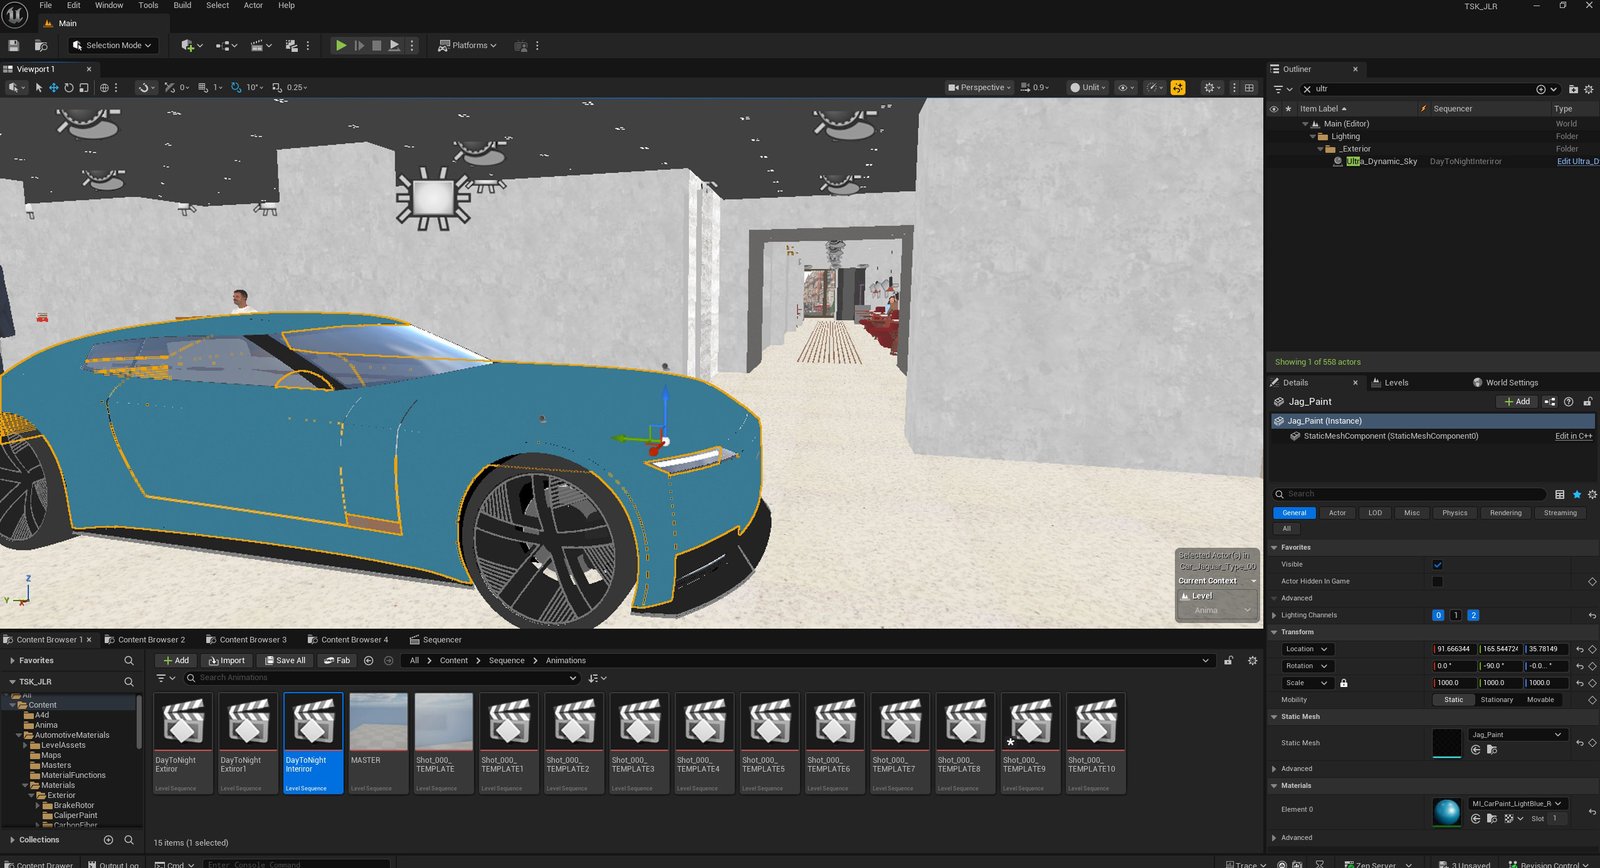Select the Rotate transform tool
This screenshot has width=1600, height=868.
tap(69, 88)
